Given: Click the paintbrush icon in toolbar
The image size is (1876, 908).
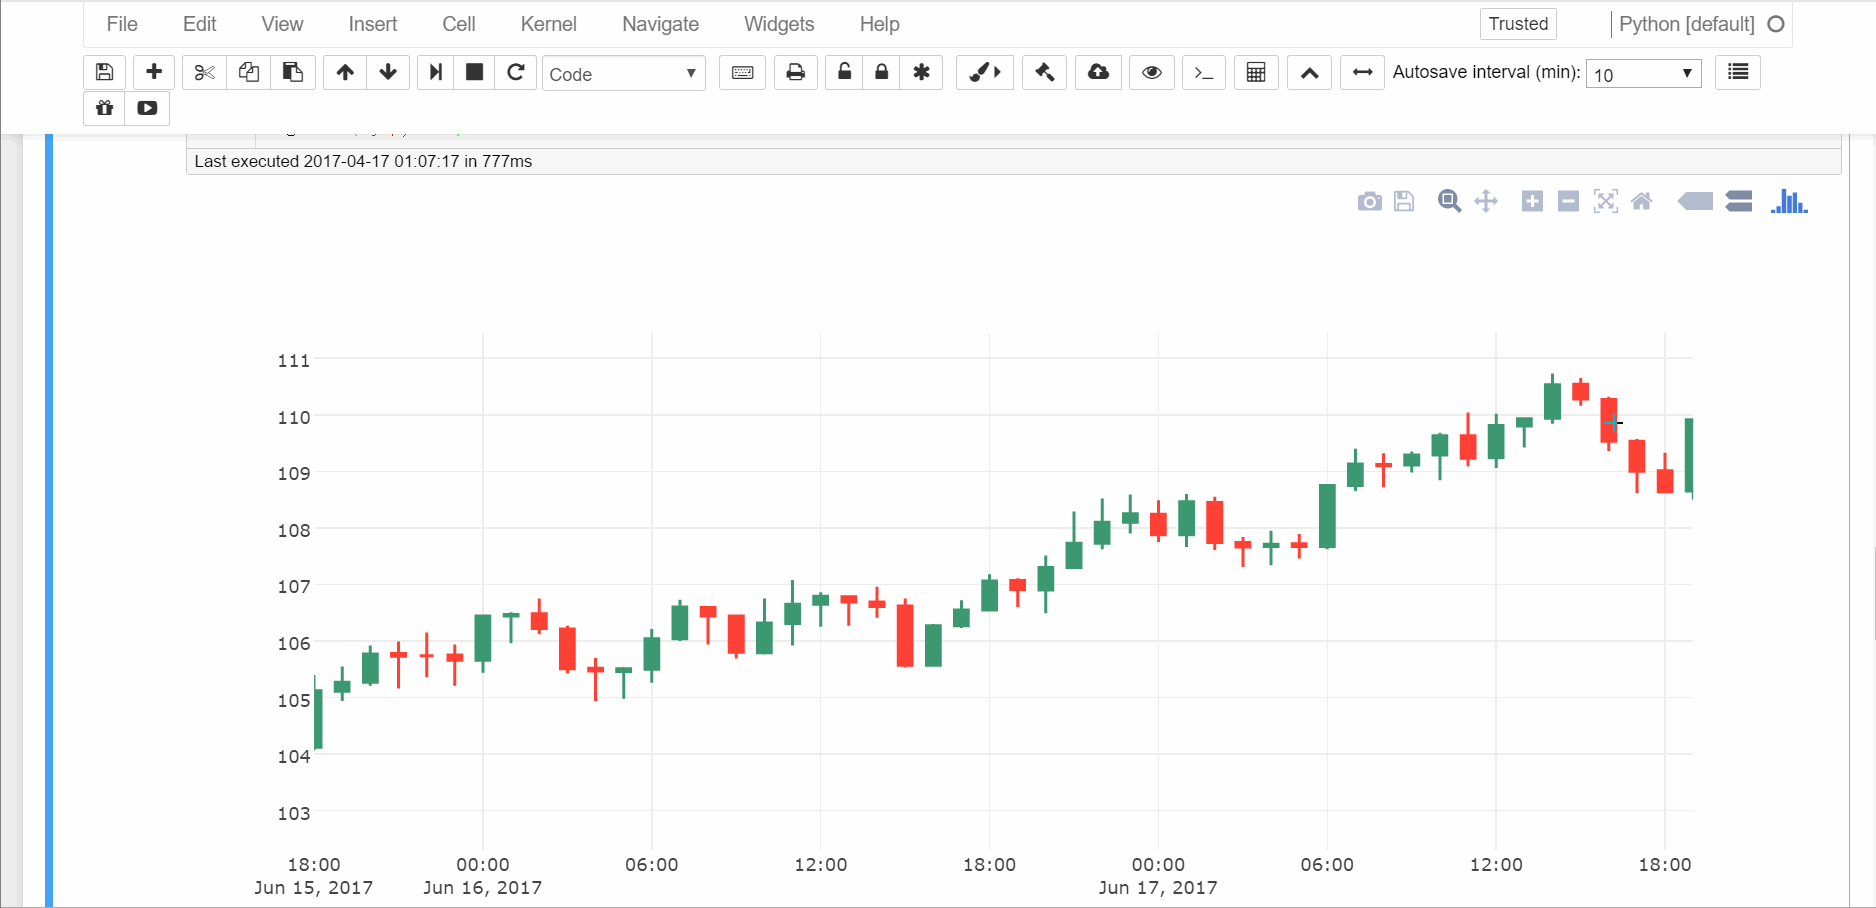Looking at the screenshot, I should [984, 72].
